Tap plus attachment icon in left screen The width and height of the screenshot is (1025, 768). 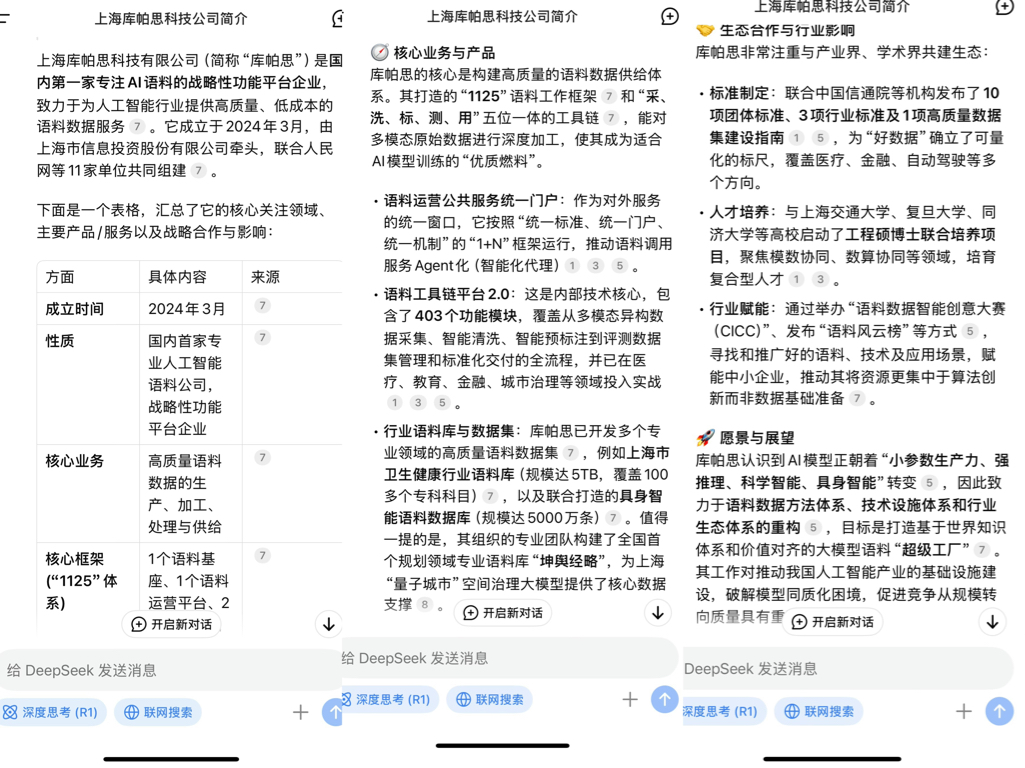(x=300, y=712)
